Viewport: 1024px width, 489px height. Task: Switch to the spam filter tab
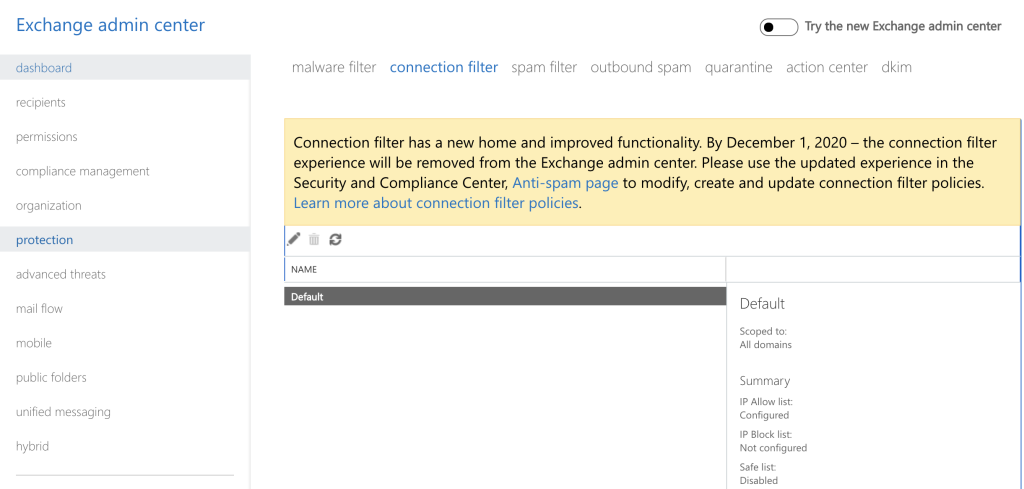click(x=544, y=67)
